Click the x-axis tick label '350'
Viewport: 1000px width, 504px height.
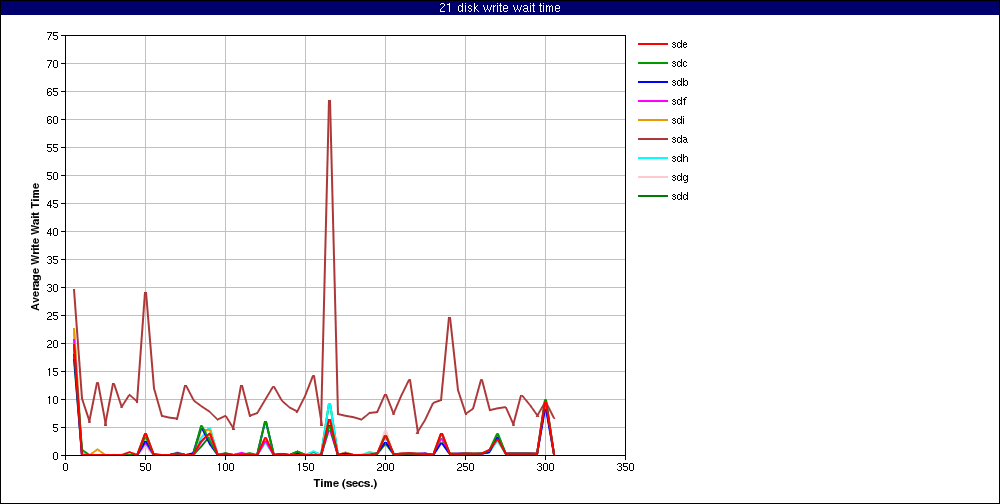point(626,467)
